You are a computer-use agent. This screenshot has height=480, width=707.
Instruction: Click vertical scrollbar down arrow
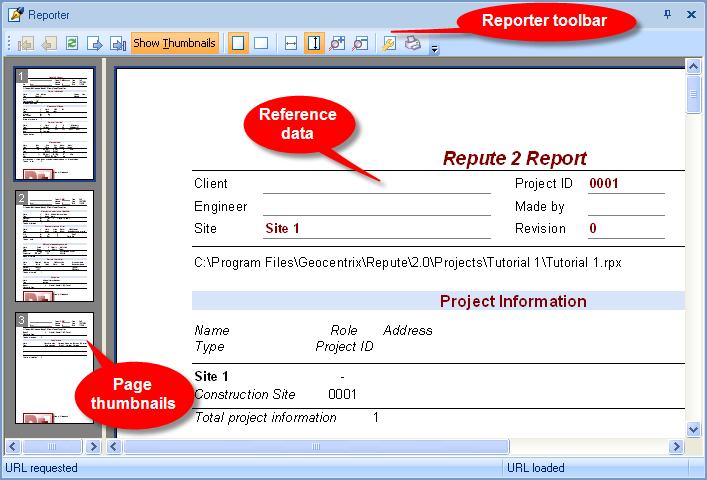pos(693,429)
